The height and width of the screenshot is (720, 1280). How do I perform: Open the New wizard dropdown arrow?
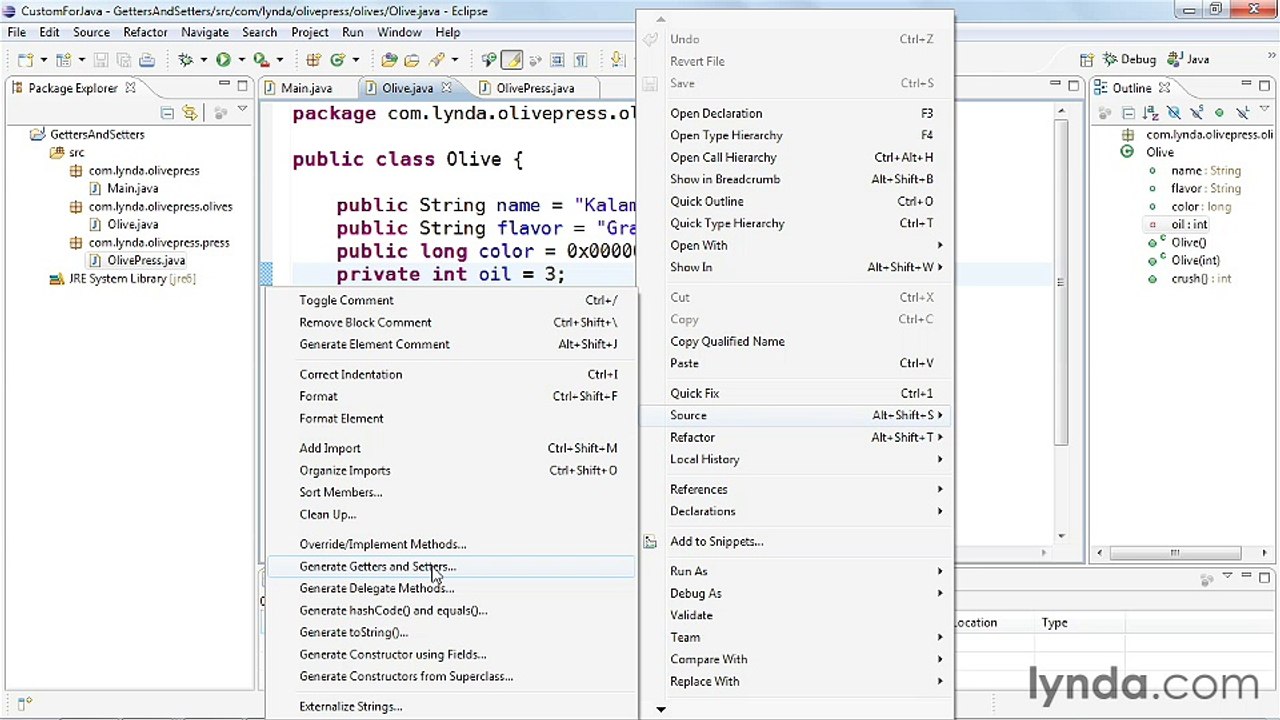click(43, 60)
